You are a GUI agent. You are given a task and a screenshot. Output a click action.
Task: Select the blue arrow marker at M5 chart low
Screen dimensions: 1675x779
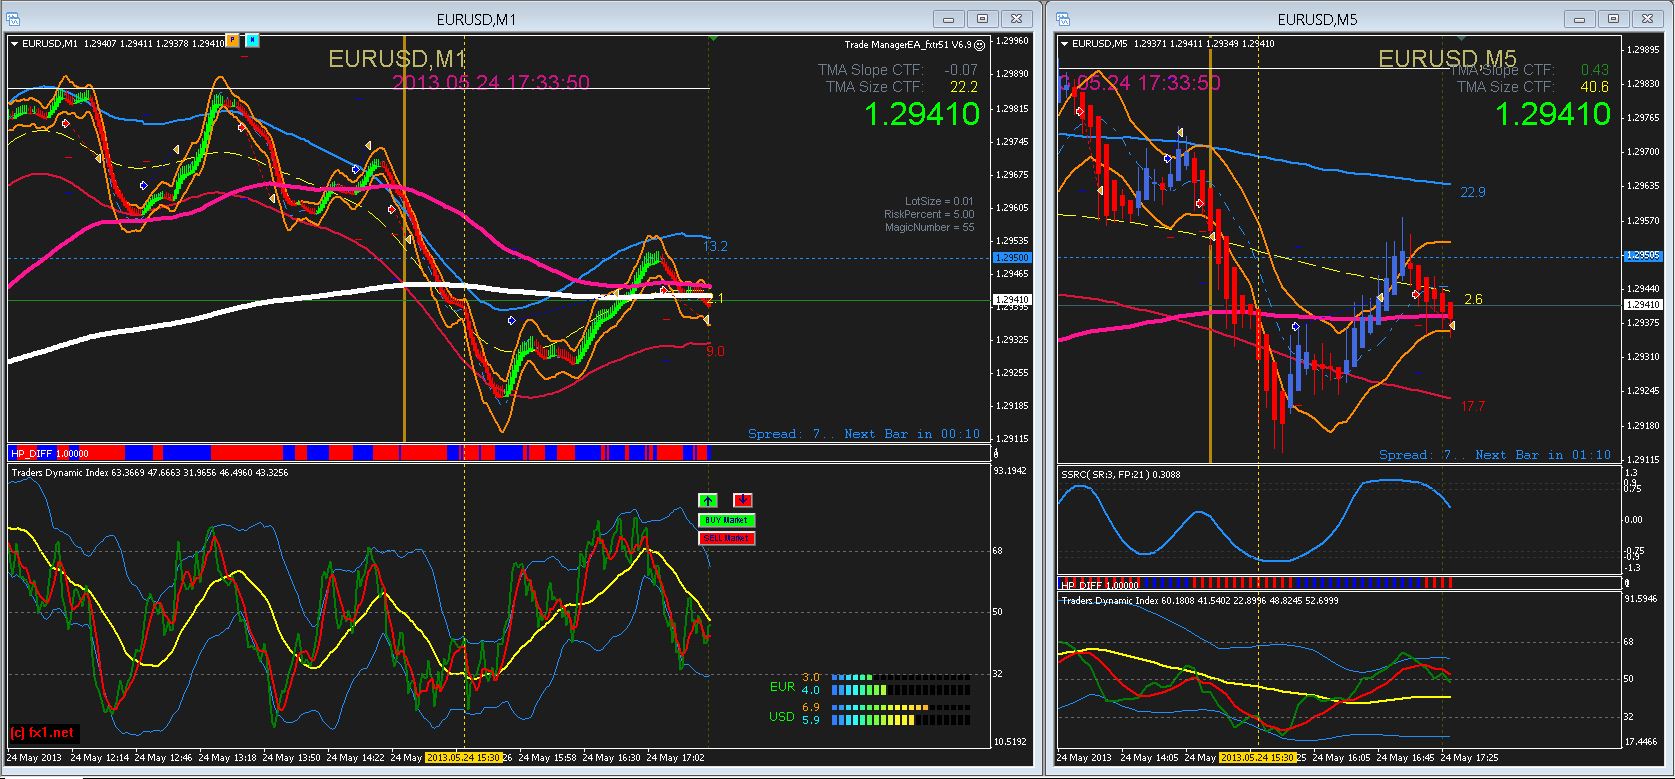(1296, 327)
